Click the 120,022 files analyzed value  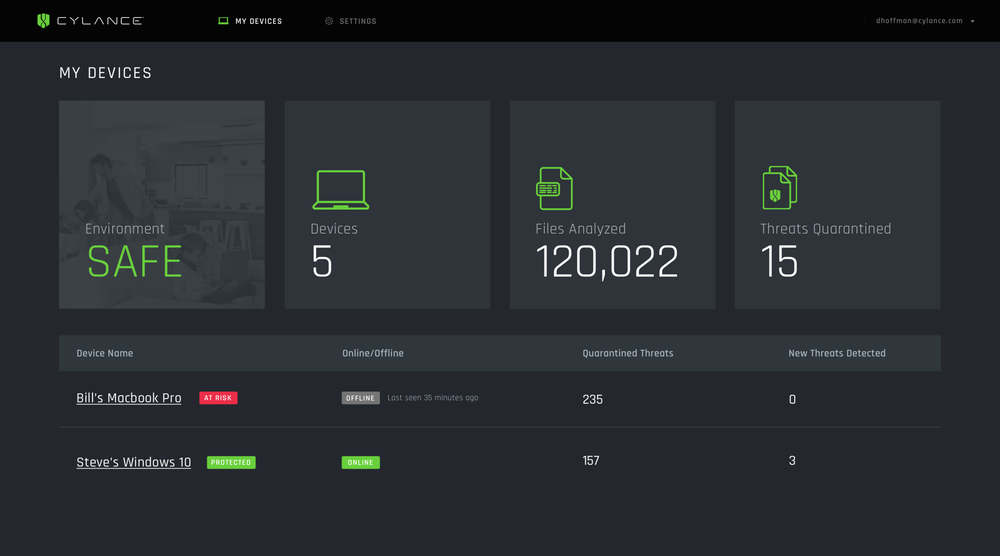click(x=607, y=262)
